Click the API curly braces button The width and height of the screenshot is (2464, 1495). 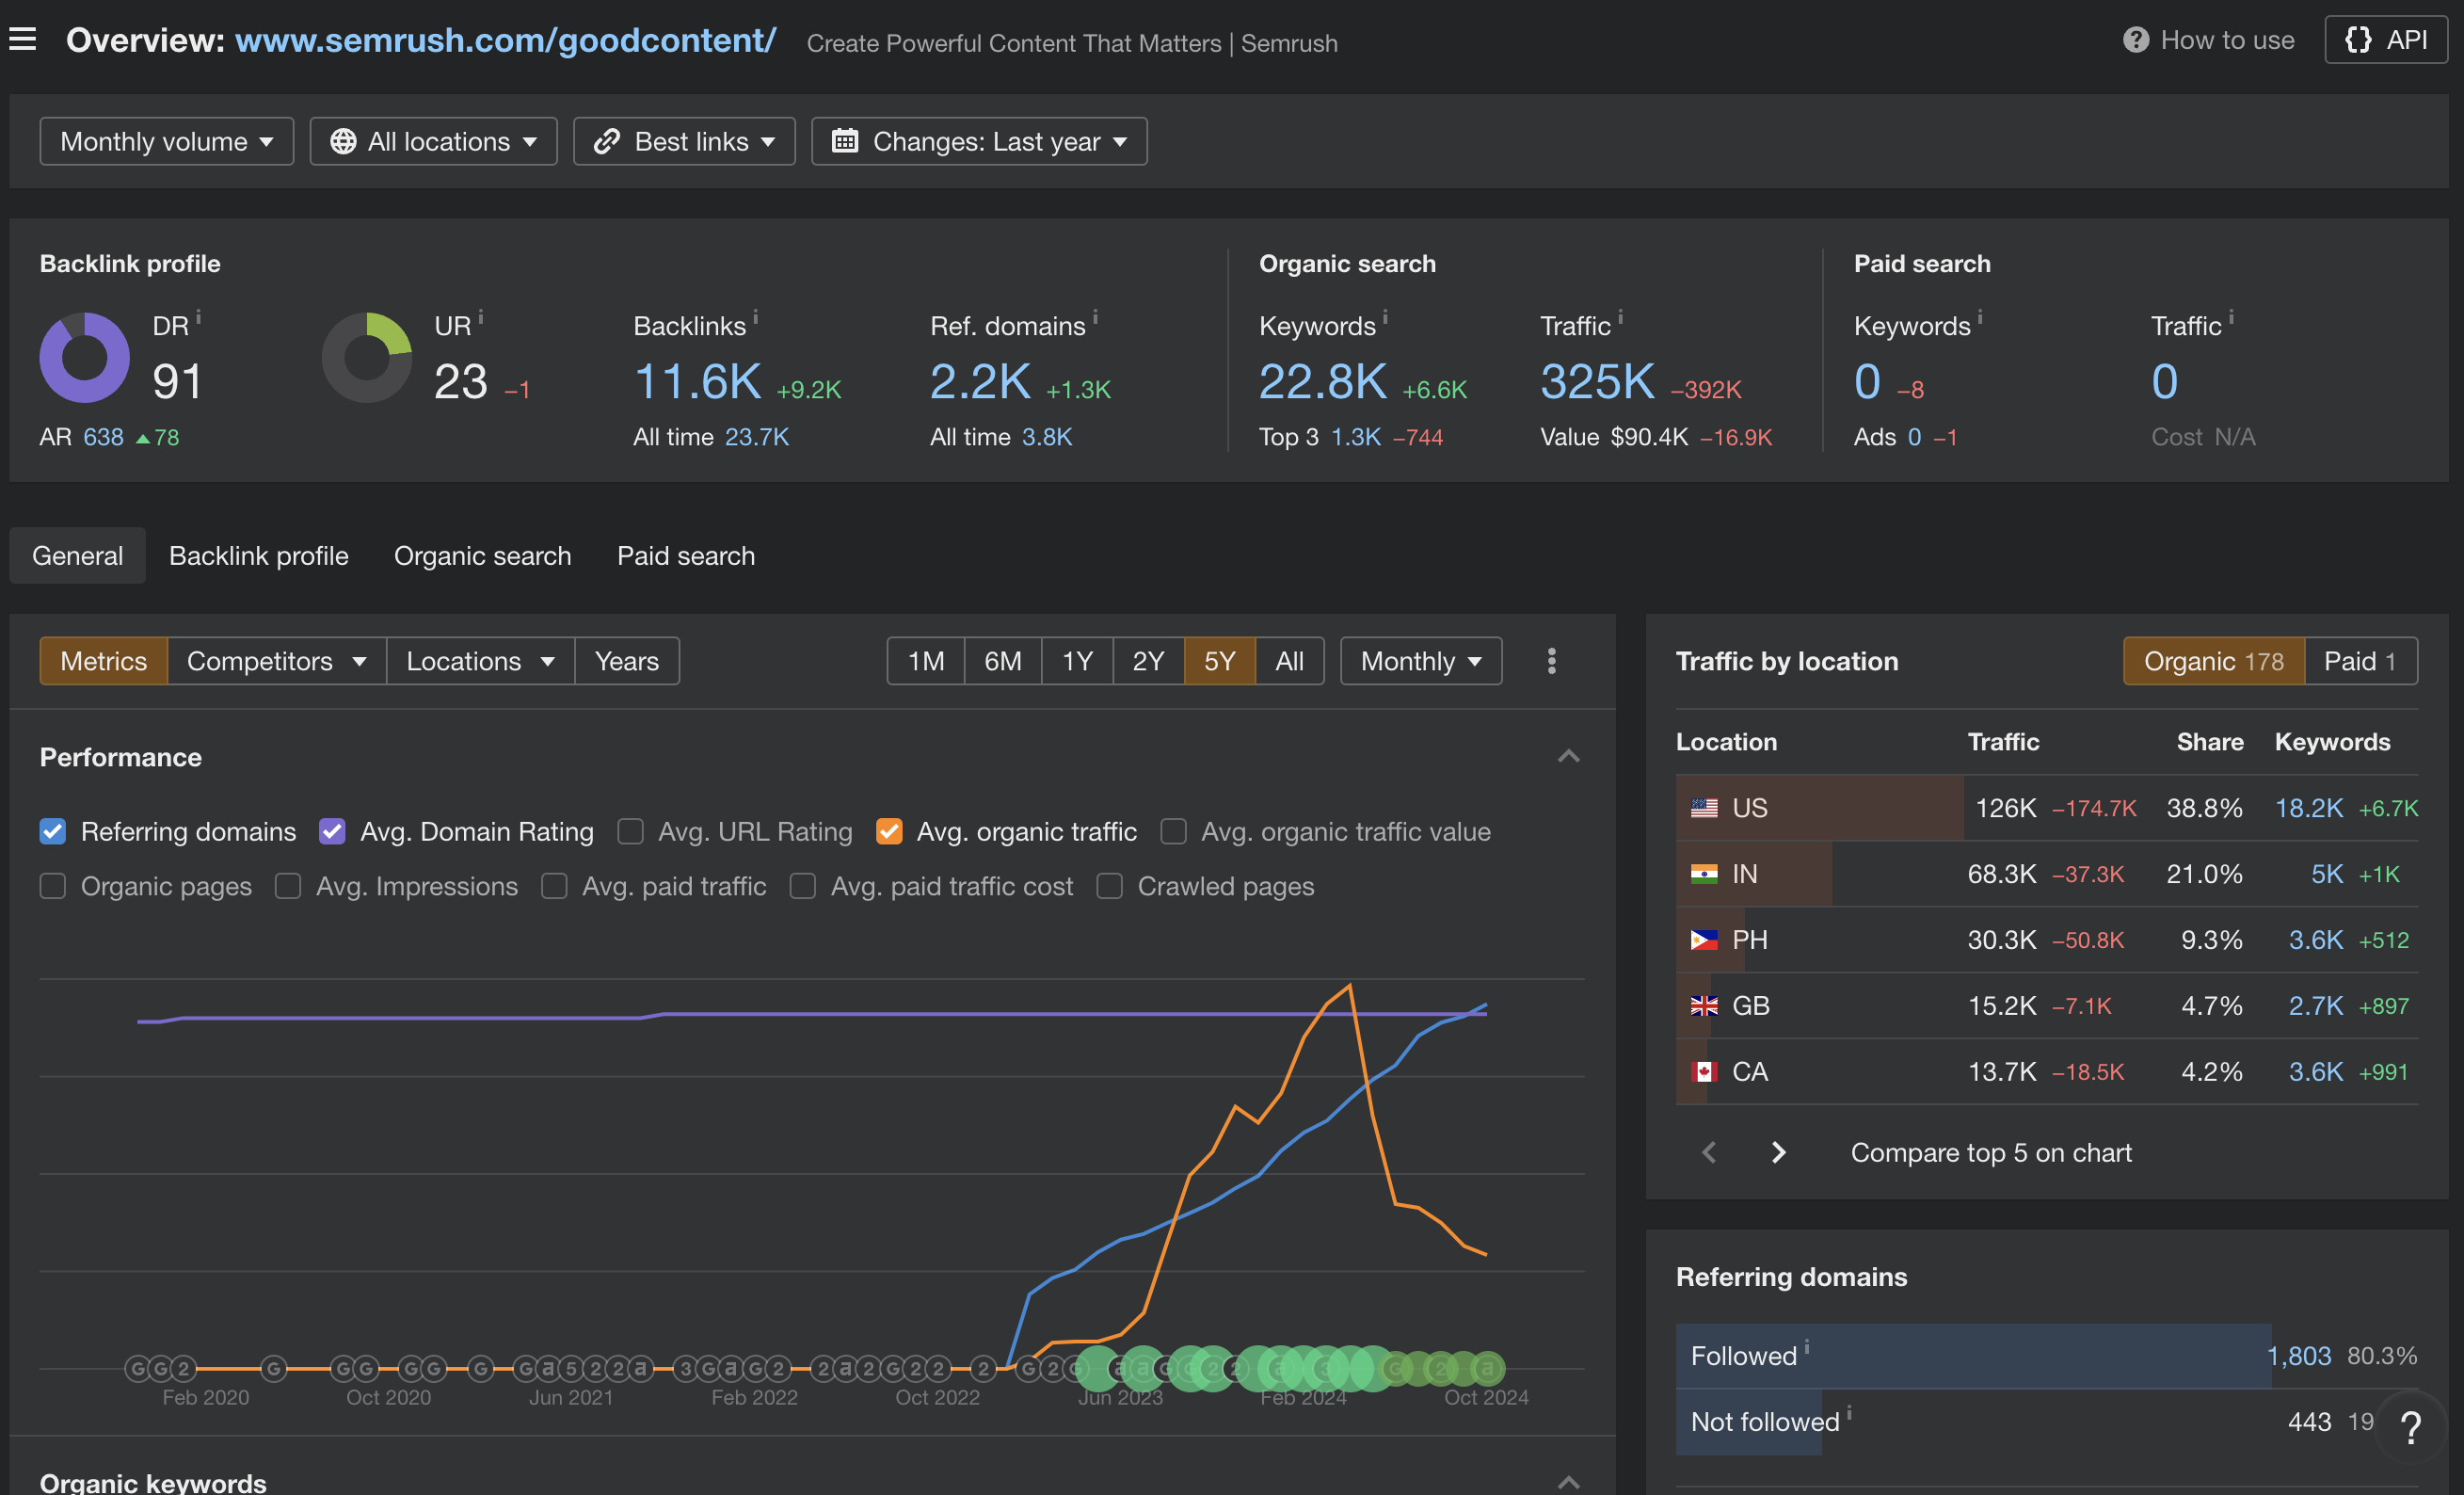point(2386,40)
